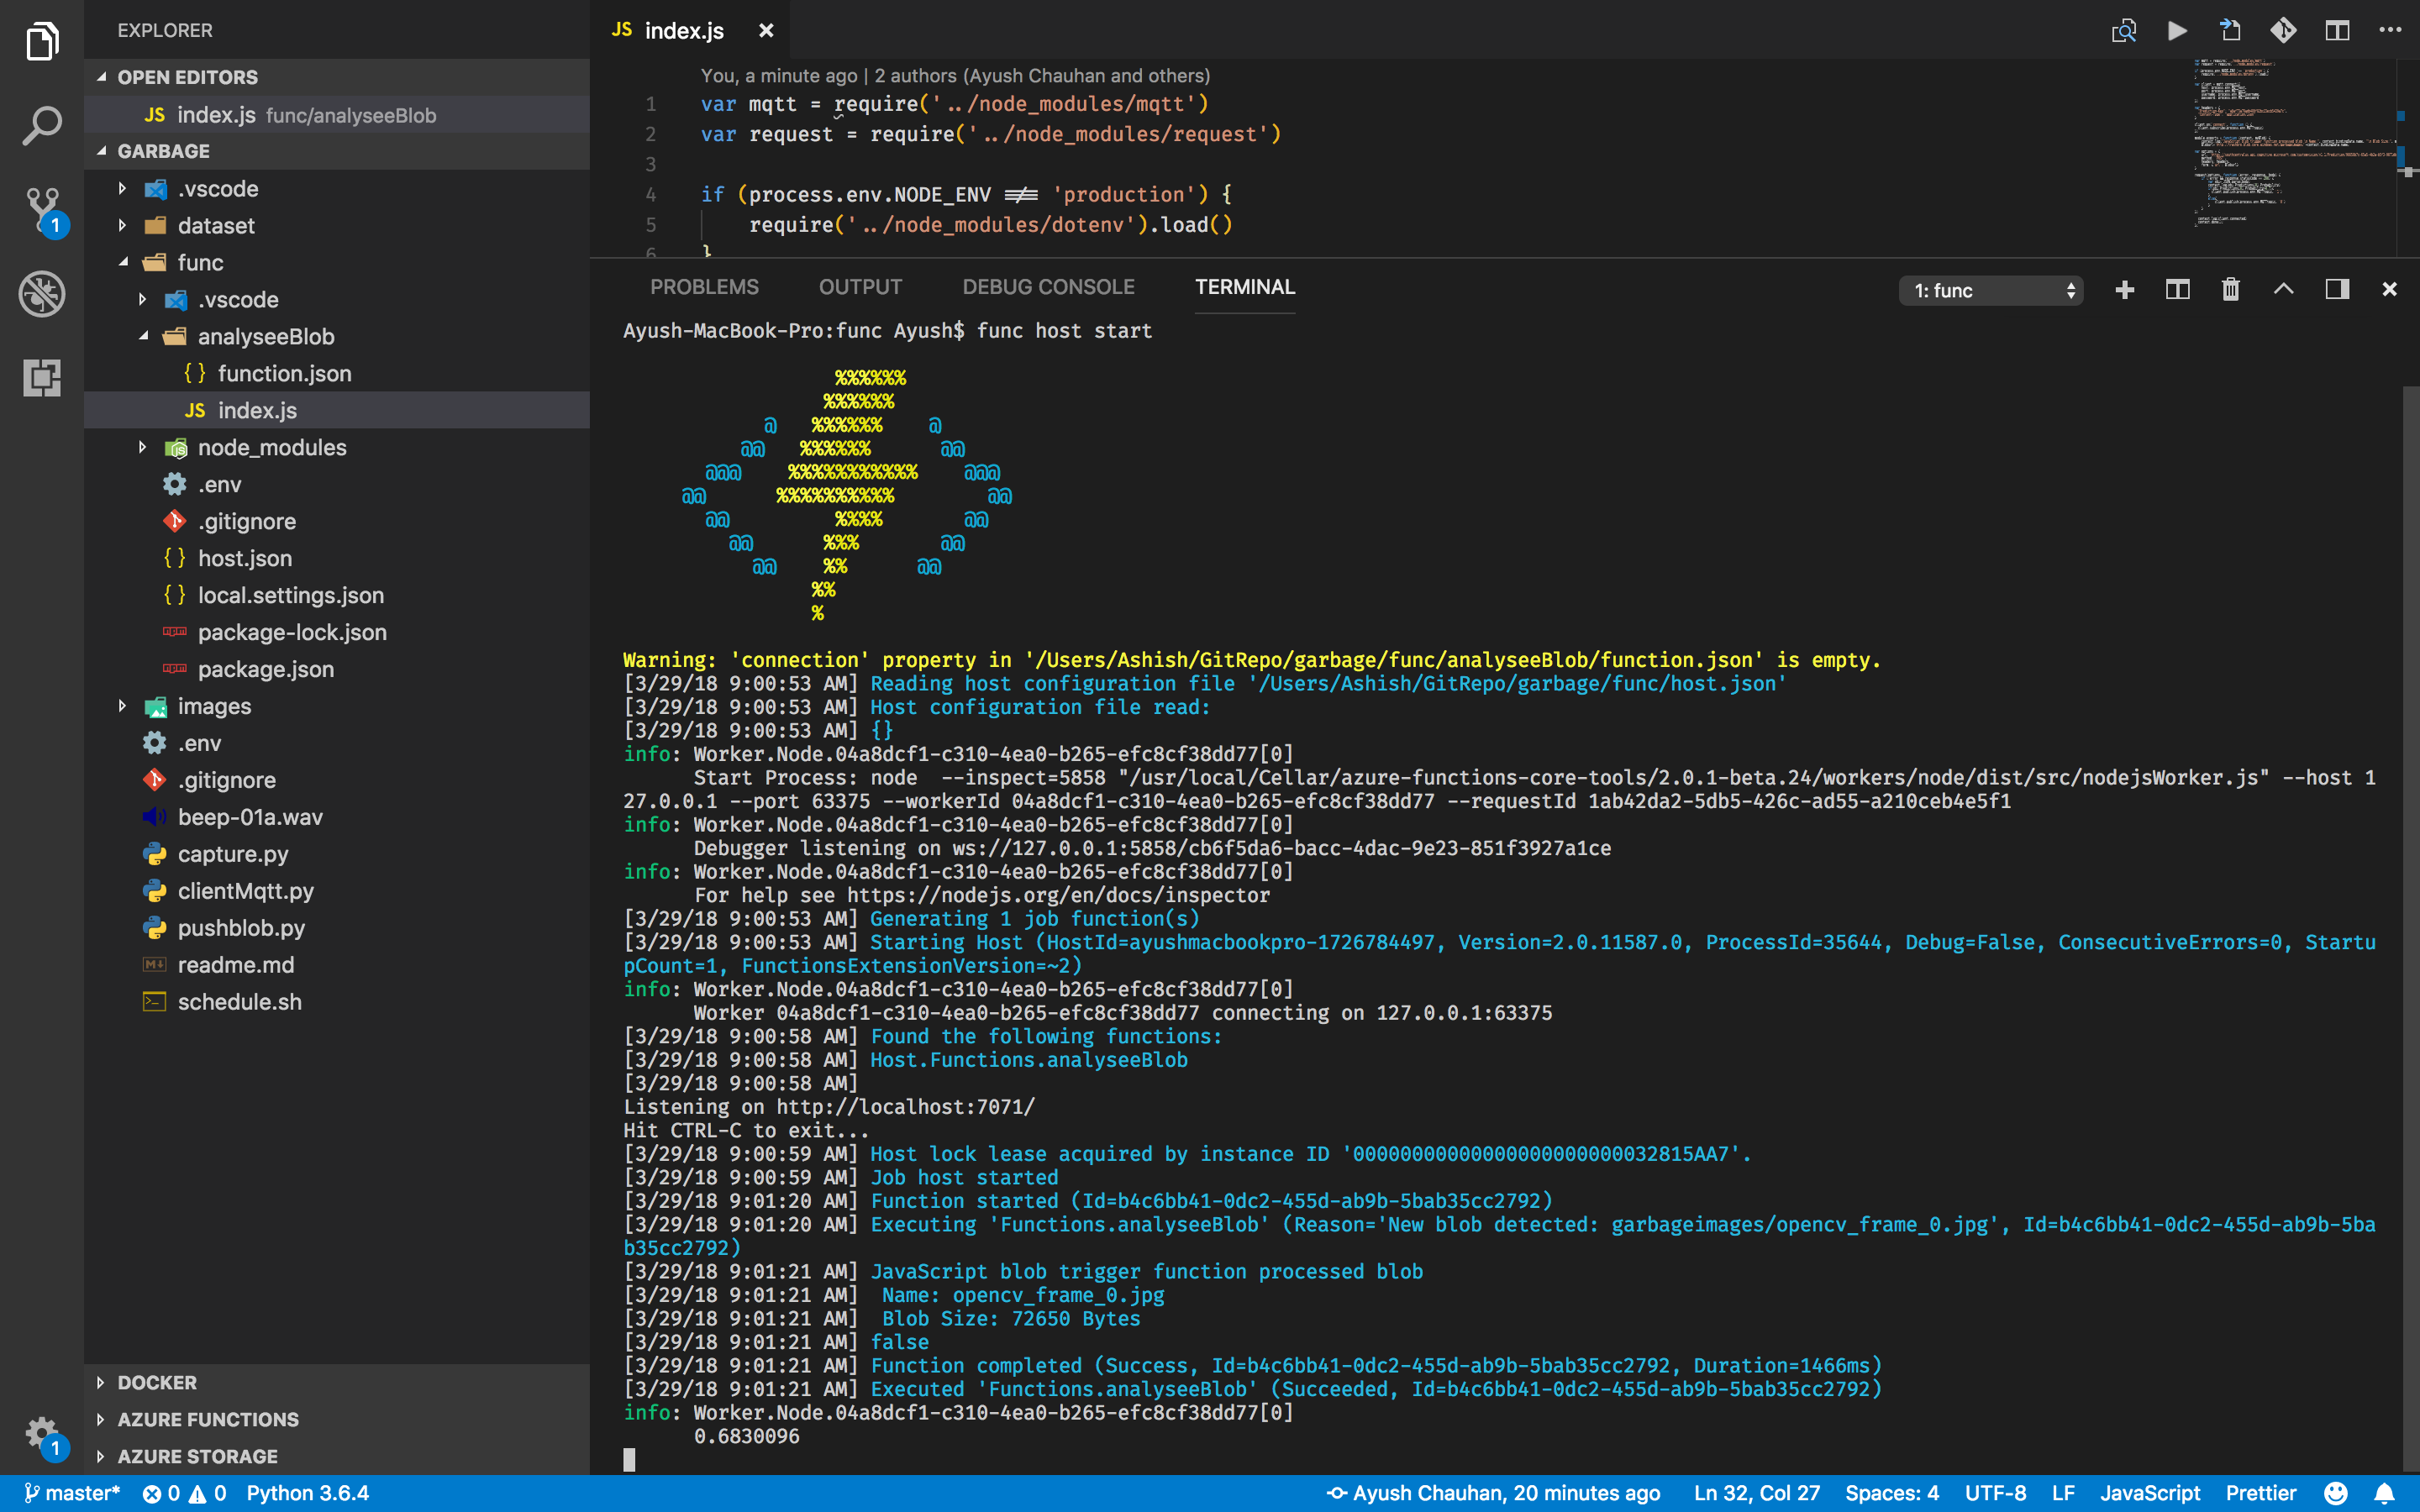Click the Kill Terminal trash icon

2230,290
